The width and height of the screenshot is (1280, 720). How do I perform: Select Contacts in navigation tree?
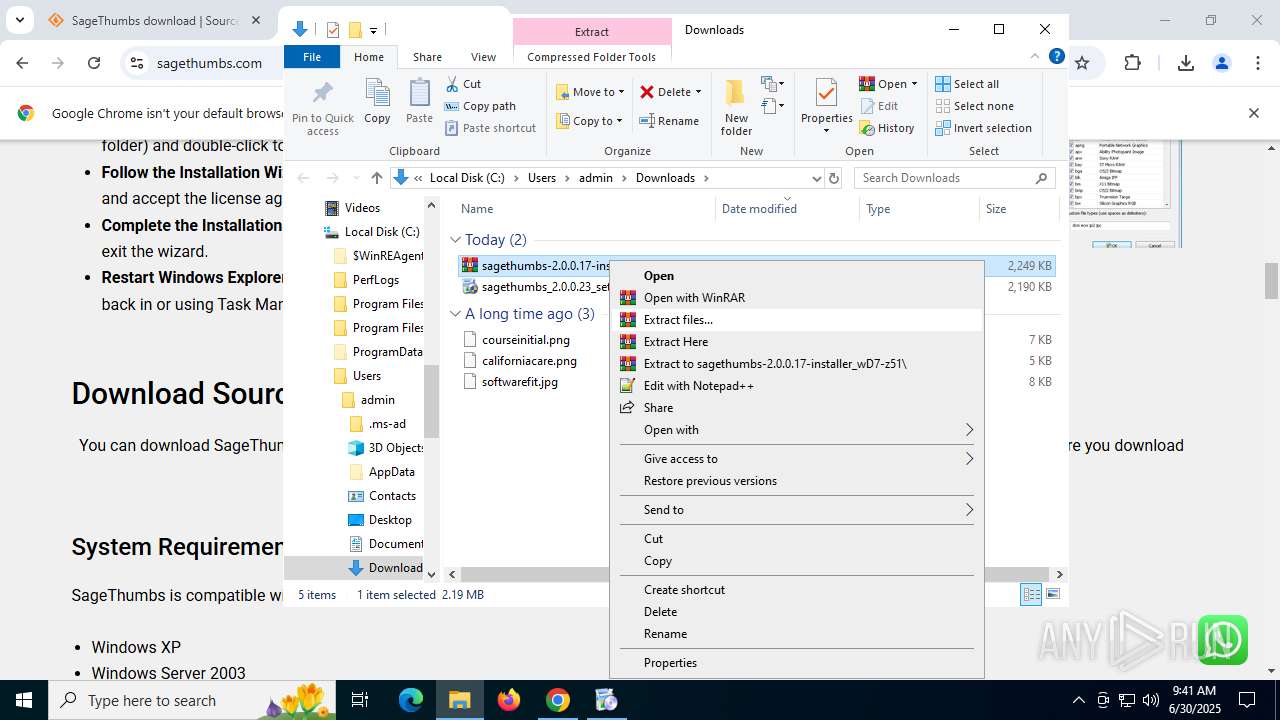pos(392,496)
